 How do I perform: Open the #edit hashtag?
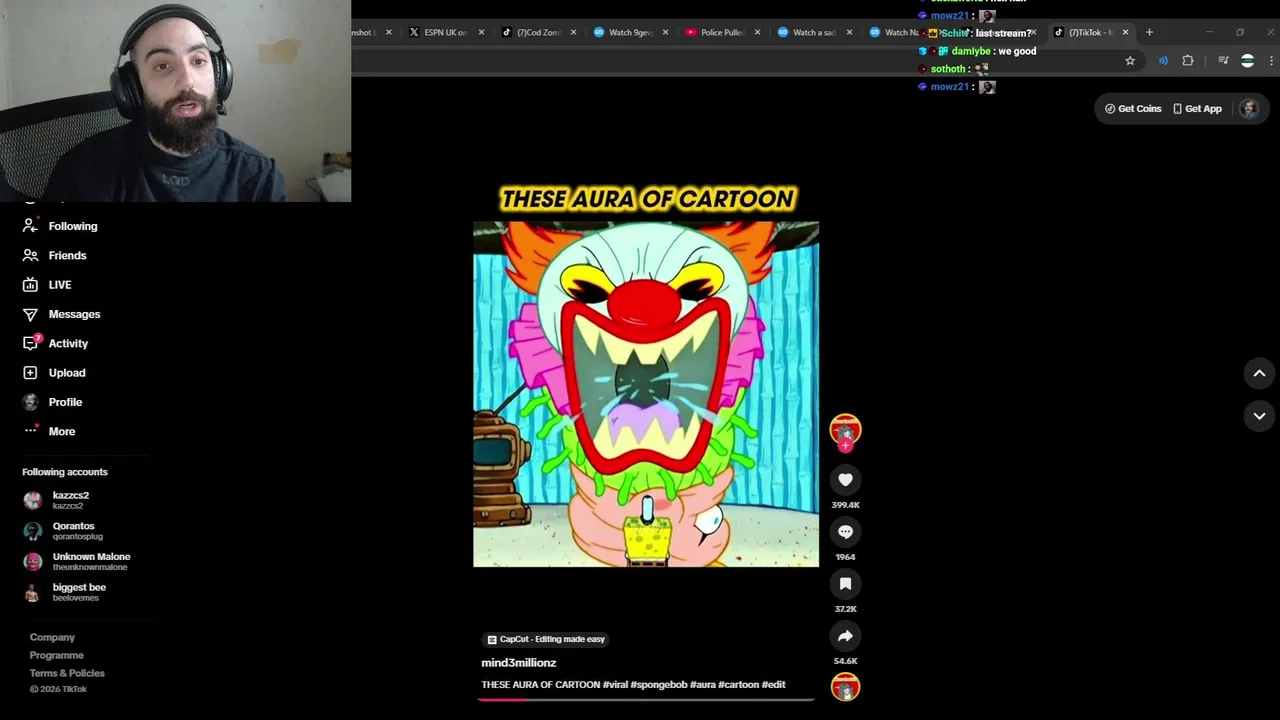[773, 685]
